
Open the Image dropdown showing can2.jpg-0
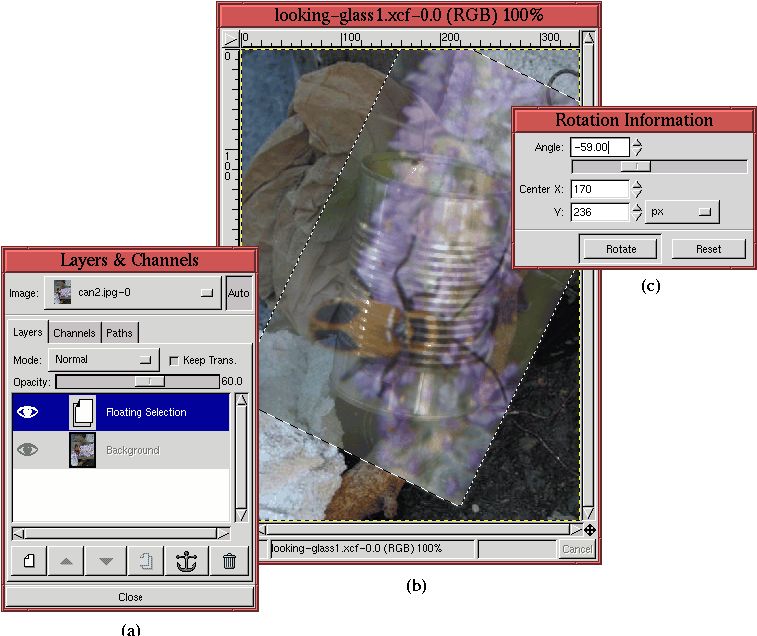click(133, 293)
